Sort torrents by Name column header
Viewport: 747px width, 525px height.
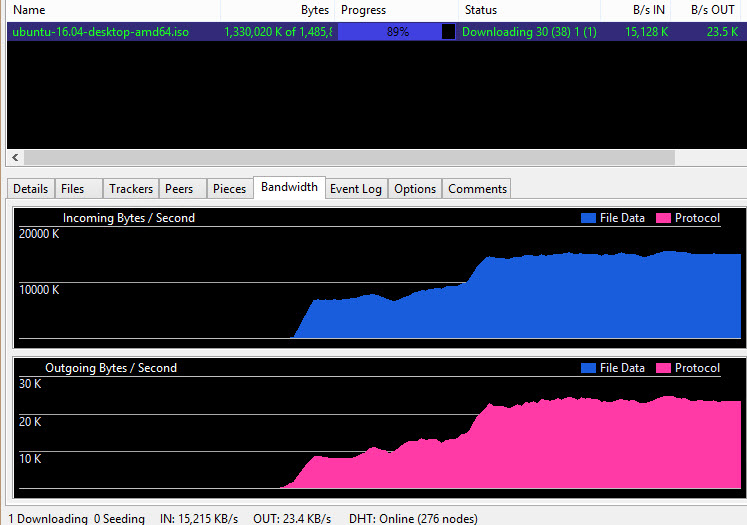click(x=113, y=10)
